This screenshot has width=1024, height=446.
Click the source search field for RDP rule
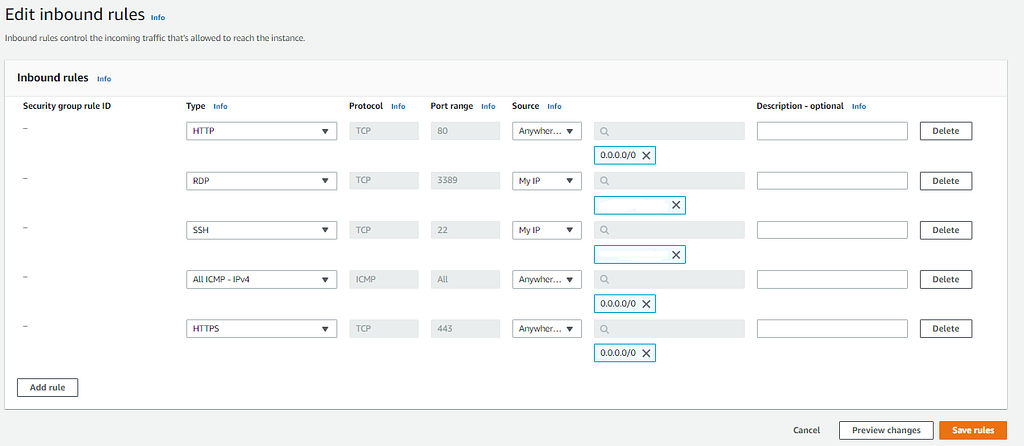point(669,181)
